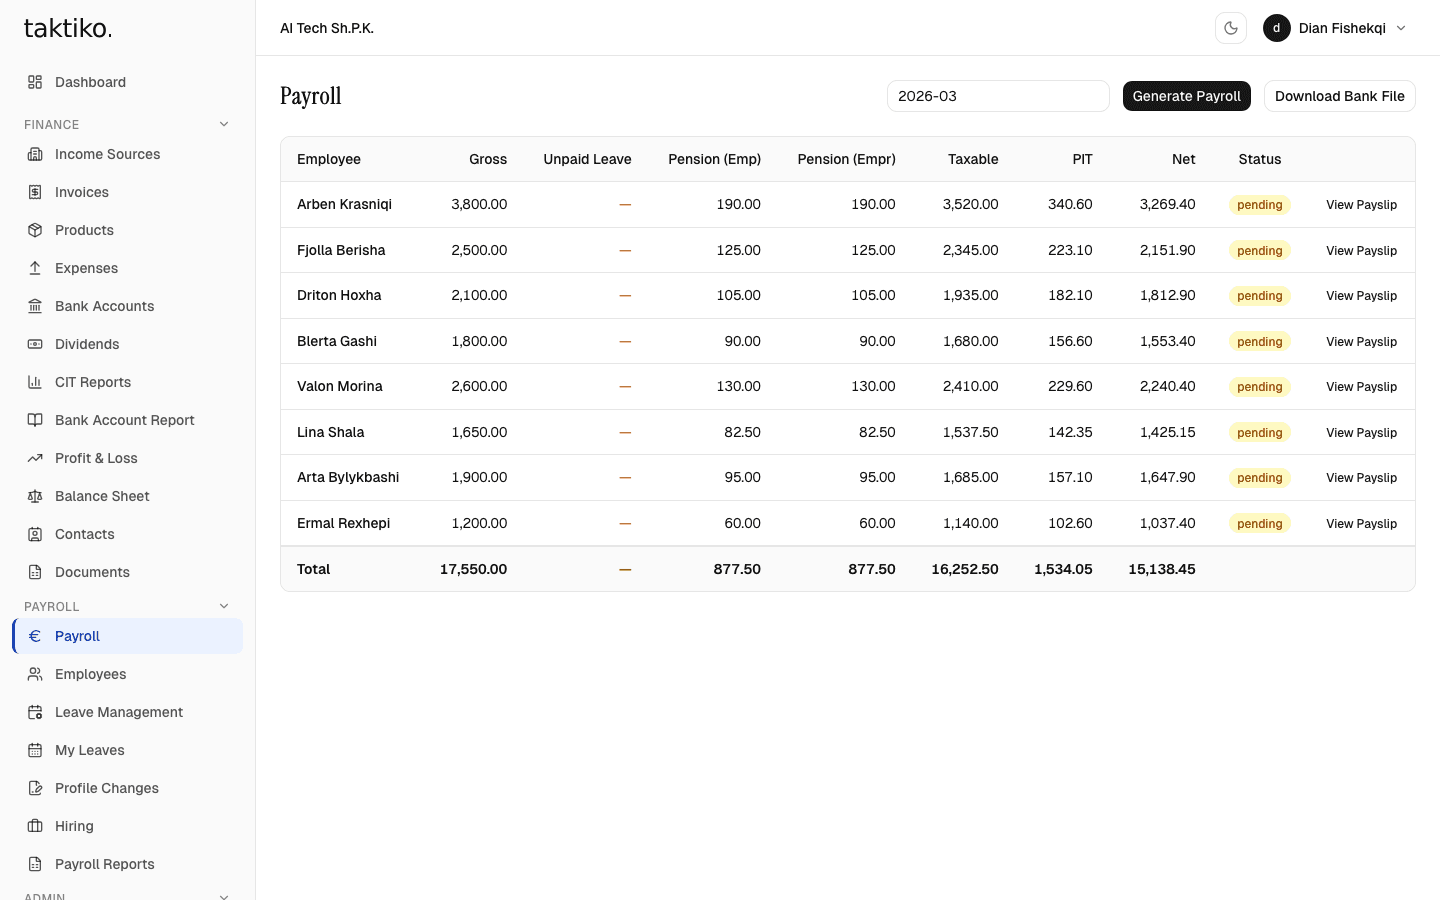Click the CIT Reports bar chart icon
This screenshot has height=900, width=1440.
[36, 382]
